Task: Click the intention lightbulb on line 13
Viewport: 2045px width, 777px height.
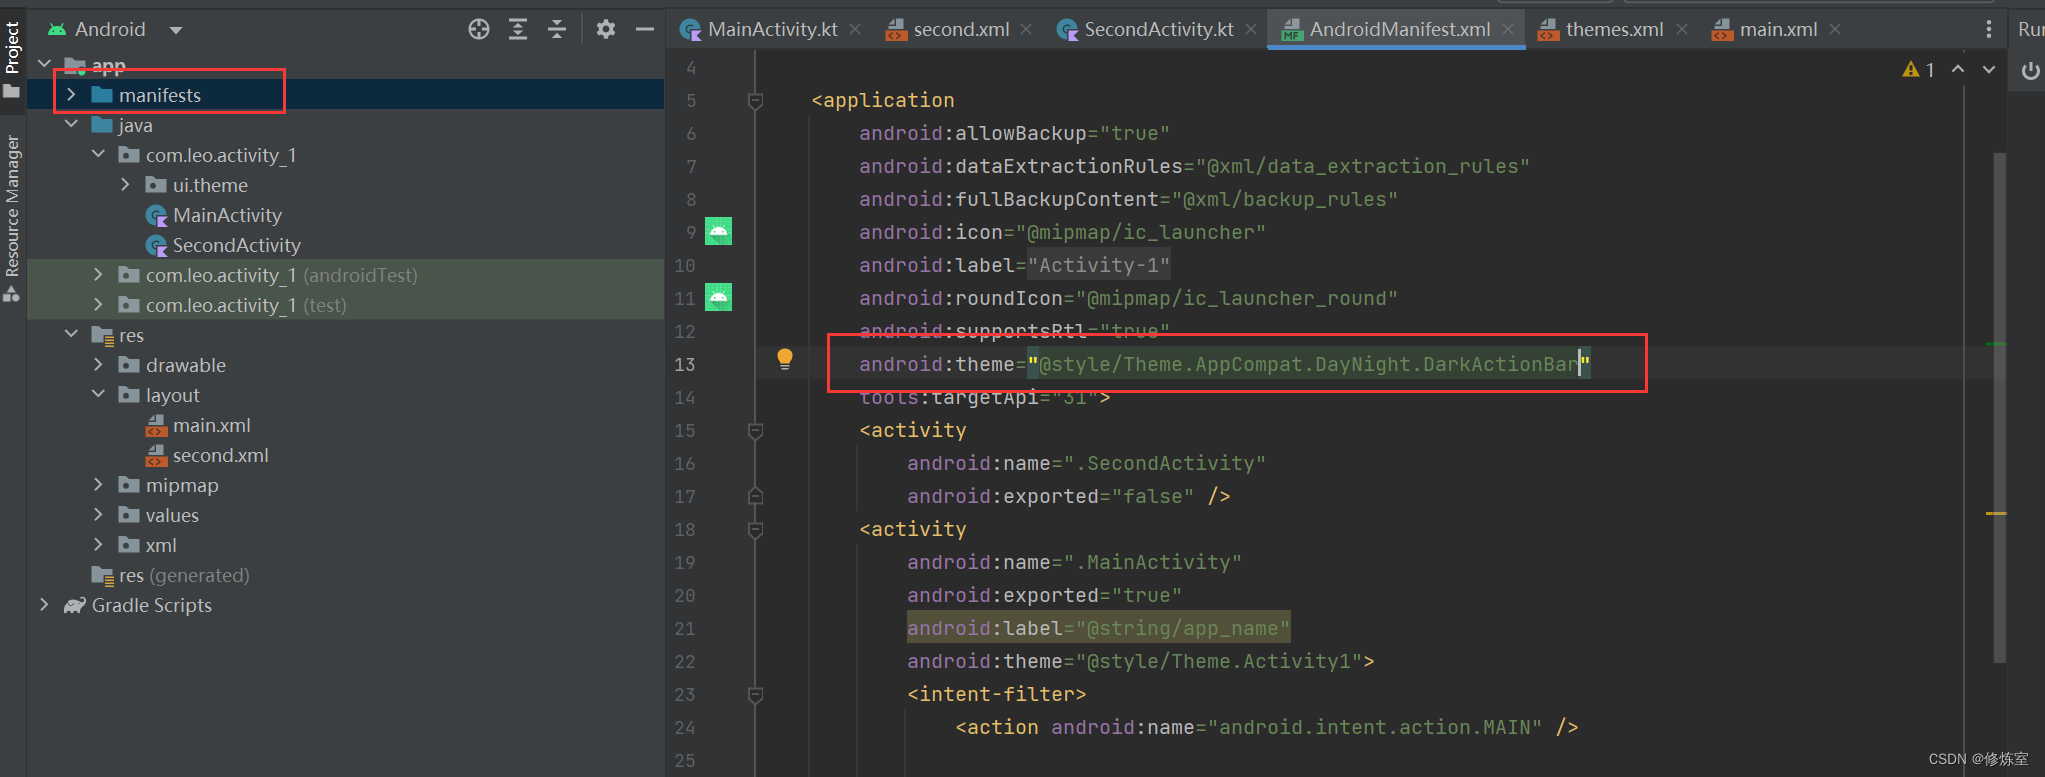Action: click(x=785, y=359)
